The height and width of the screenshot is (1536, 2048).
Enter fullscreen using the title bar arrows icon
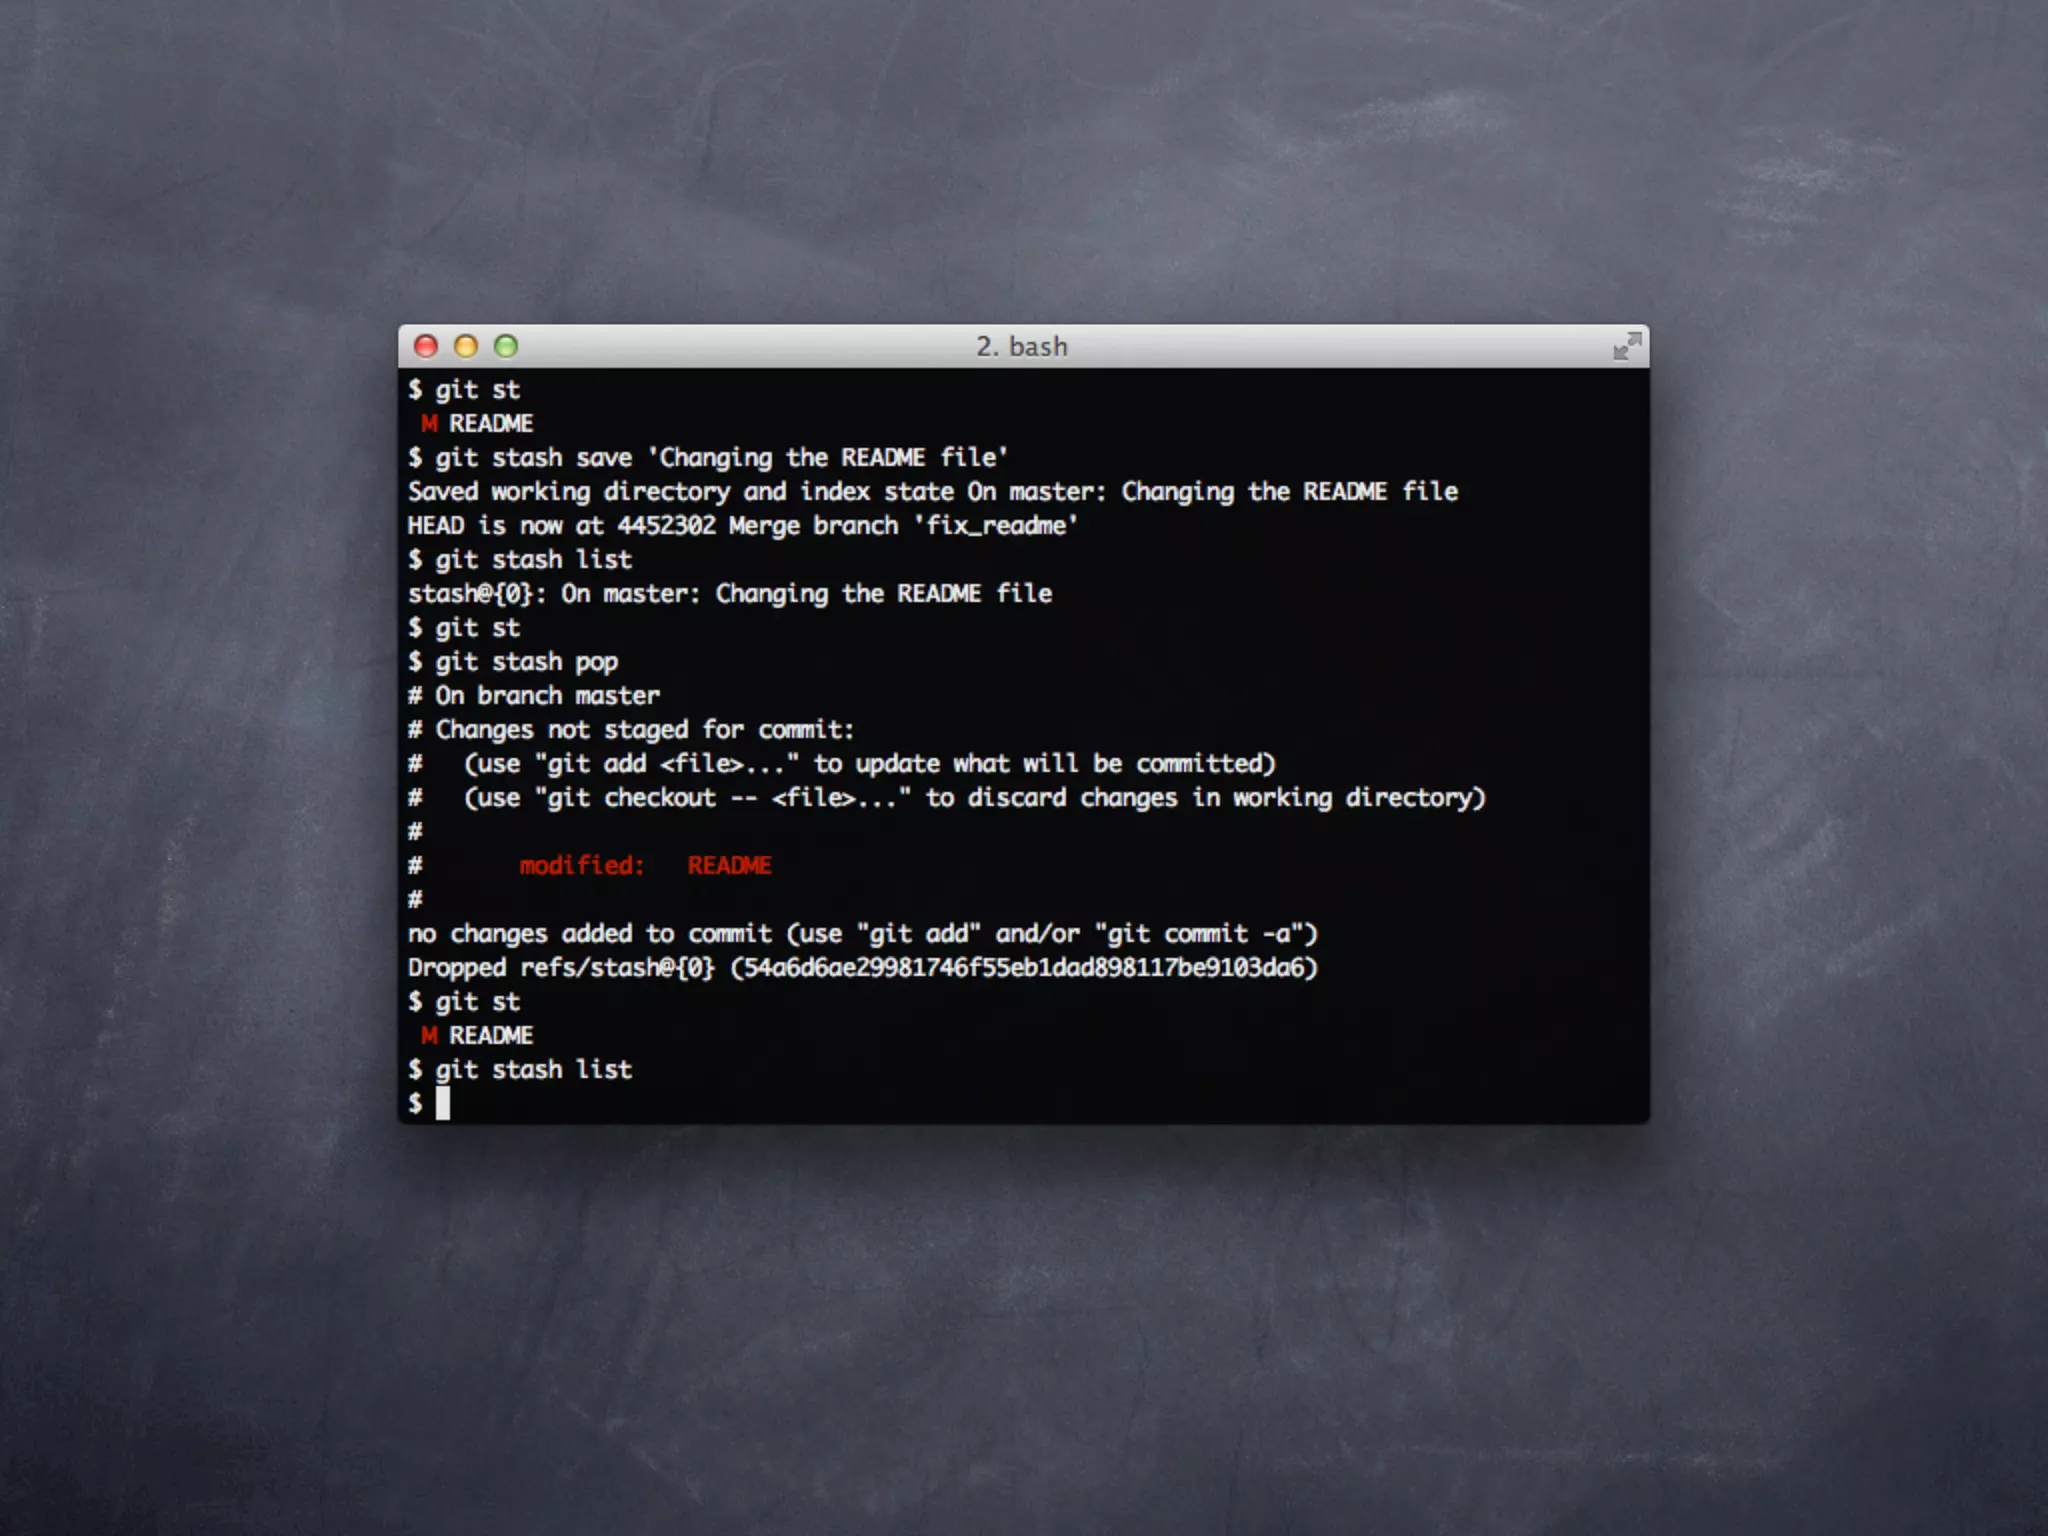[x=1627, y=346]
